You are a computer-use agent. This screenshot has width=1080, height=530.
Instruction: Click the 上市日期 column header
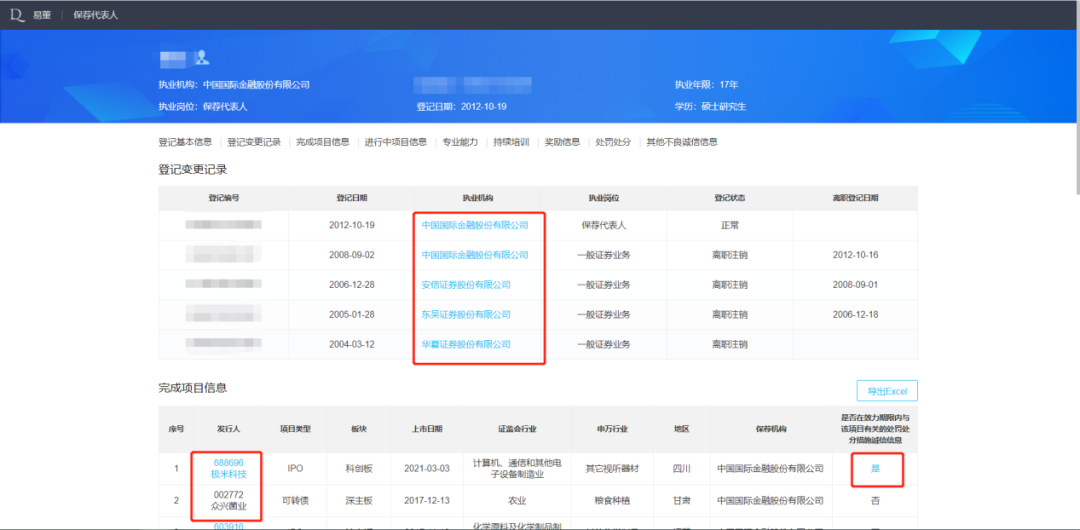pos(426,429)
